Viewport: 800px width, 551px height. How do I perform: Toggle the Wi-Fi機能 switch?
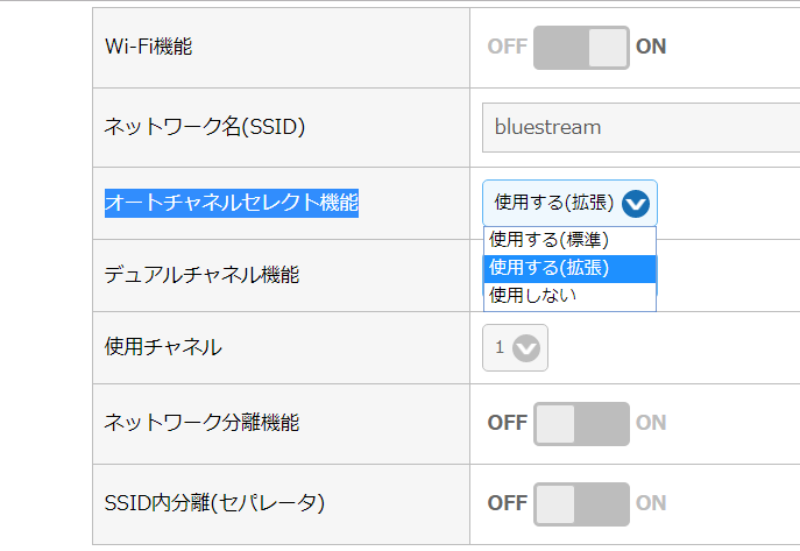point(581,47)
